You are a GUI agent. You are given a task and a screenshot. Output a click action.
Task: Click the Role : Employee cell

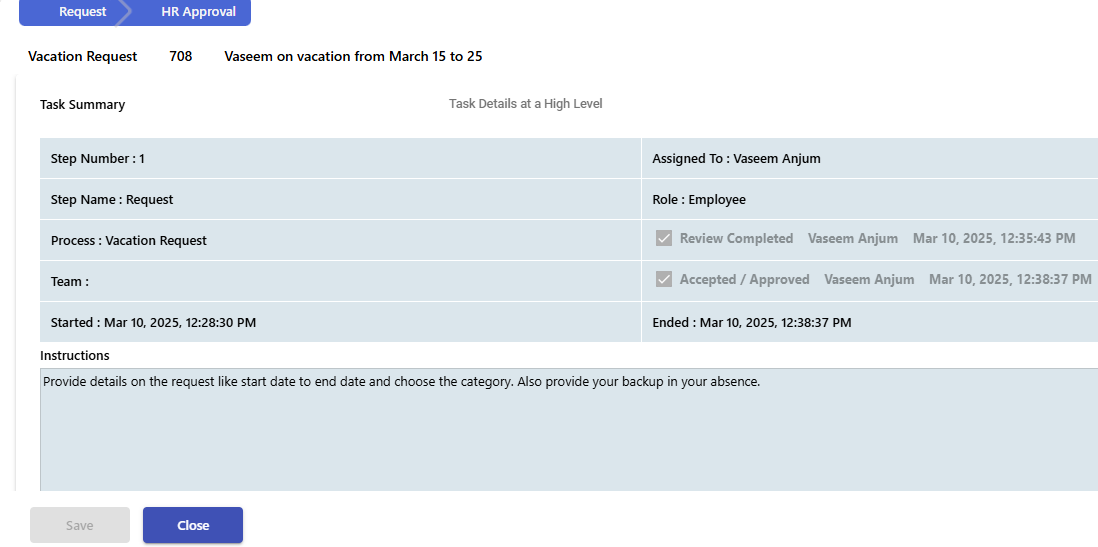tap(870, 200)
